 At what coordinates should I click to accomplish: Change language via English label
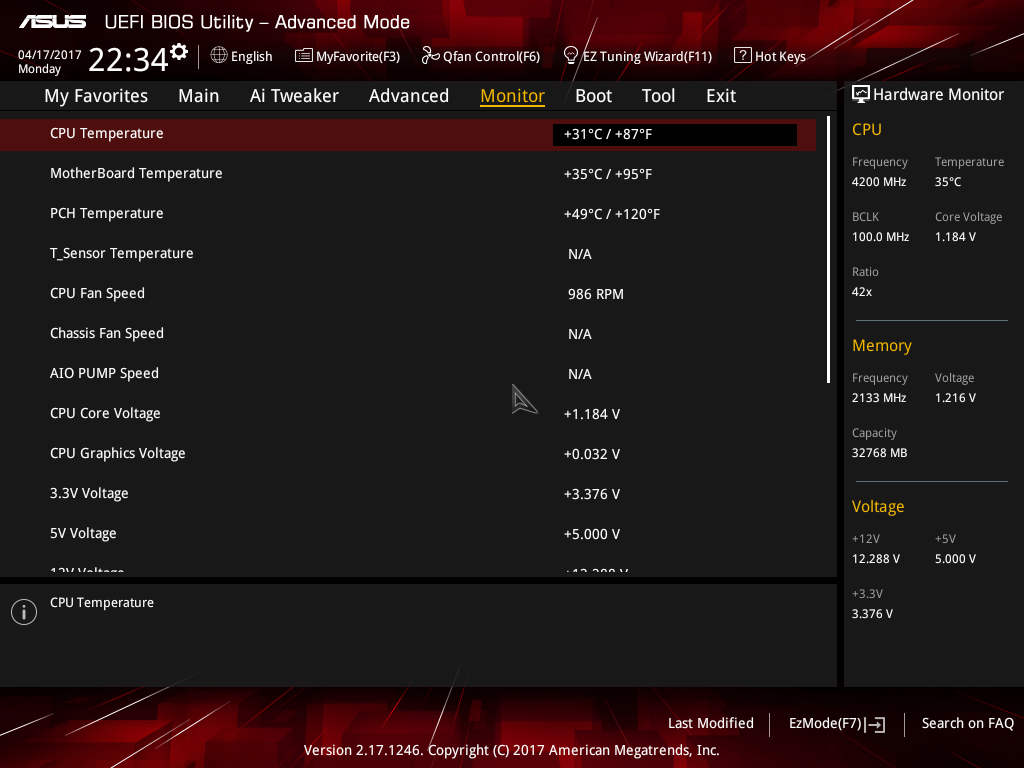(251, 56)
